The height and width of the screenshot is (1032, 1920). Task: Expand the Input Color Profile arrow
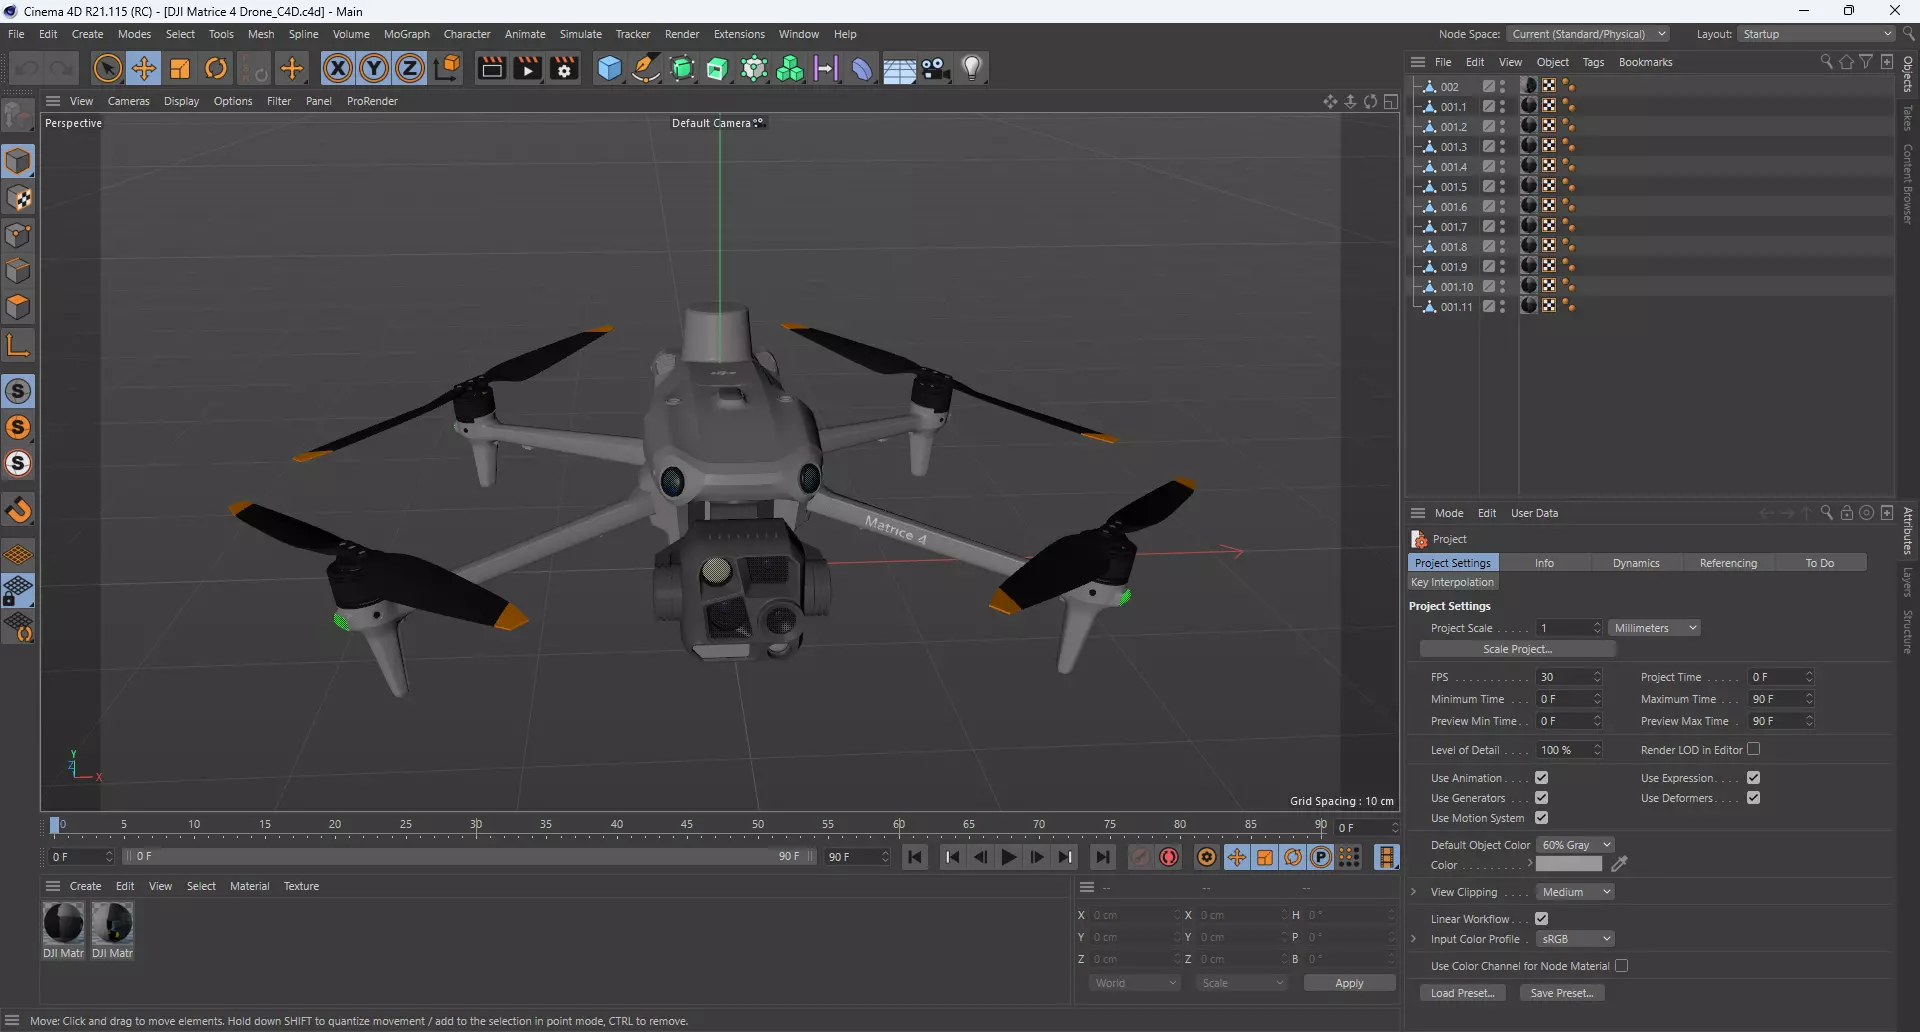click(1413, 939)
